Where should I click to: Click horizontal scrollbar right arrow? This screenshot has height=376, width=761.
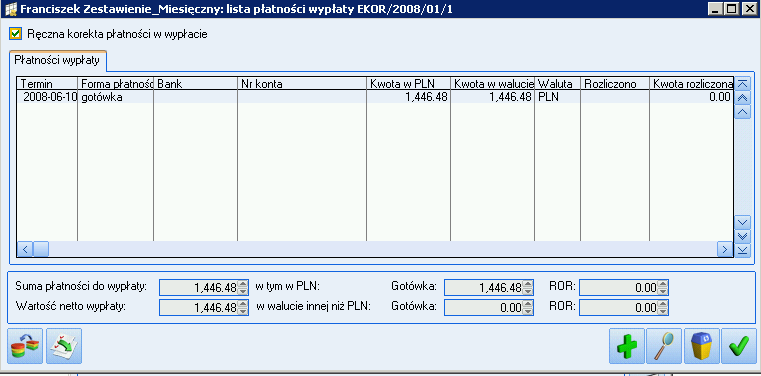pyautogui.click(x=725, y=249)
